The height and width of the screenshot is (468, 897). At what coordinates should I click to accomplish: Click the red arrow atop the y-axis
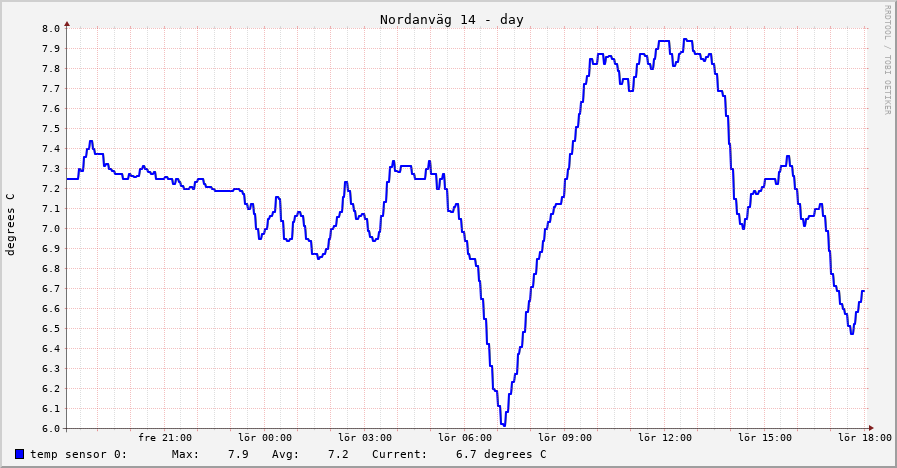[67, 23]
